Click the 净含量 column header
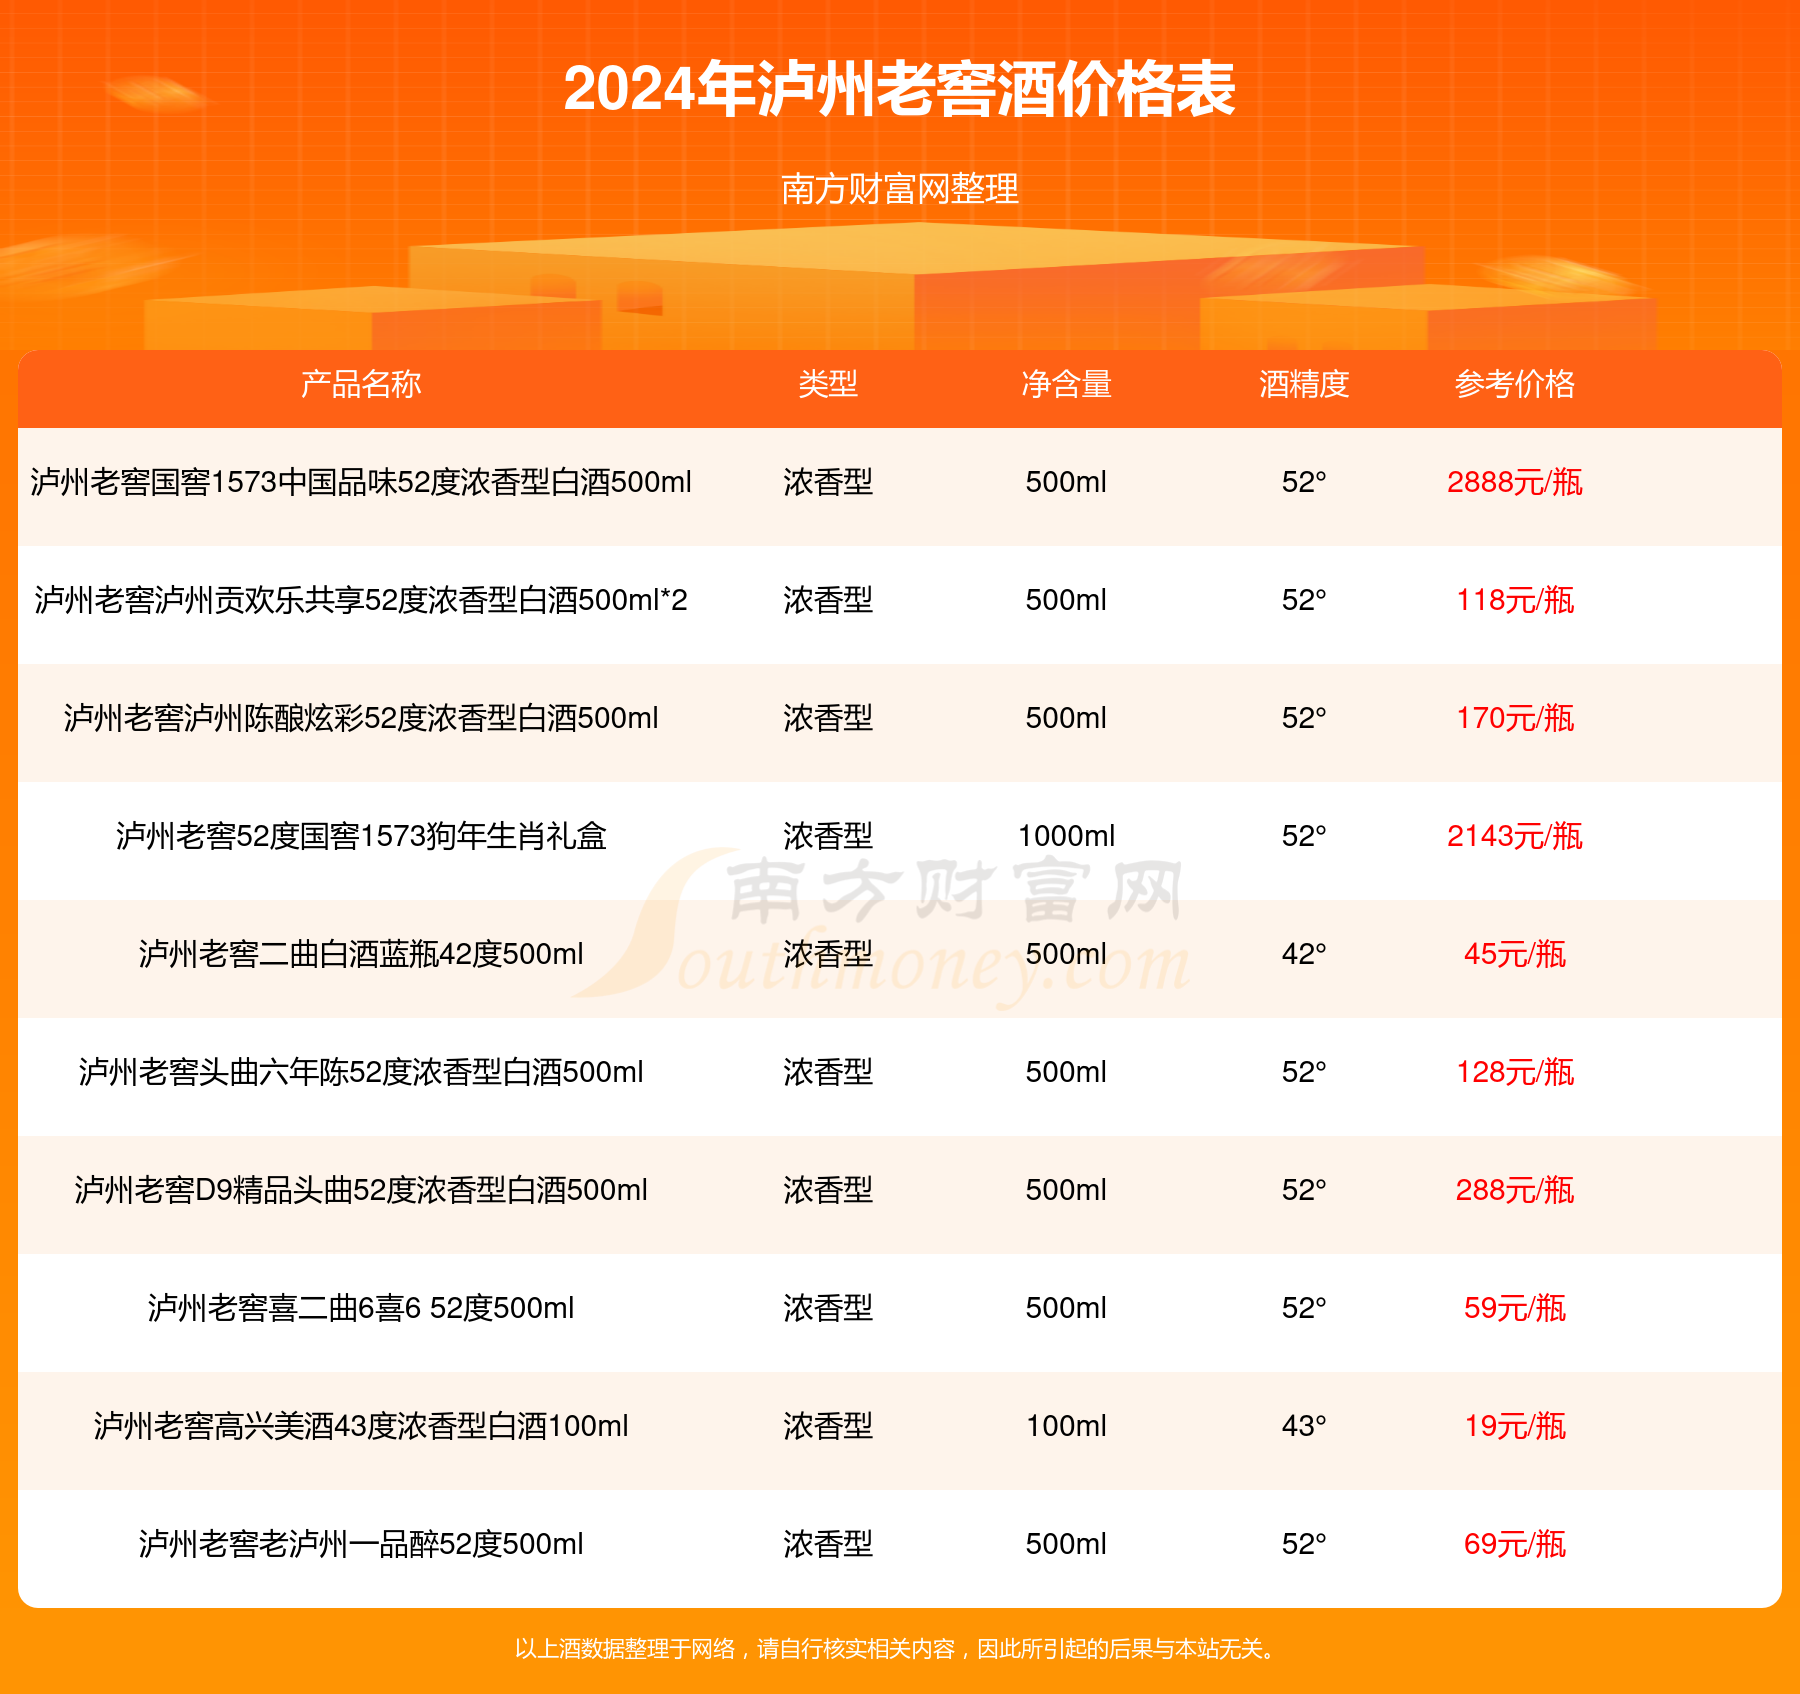1800x1694 pixels. 1066,384
